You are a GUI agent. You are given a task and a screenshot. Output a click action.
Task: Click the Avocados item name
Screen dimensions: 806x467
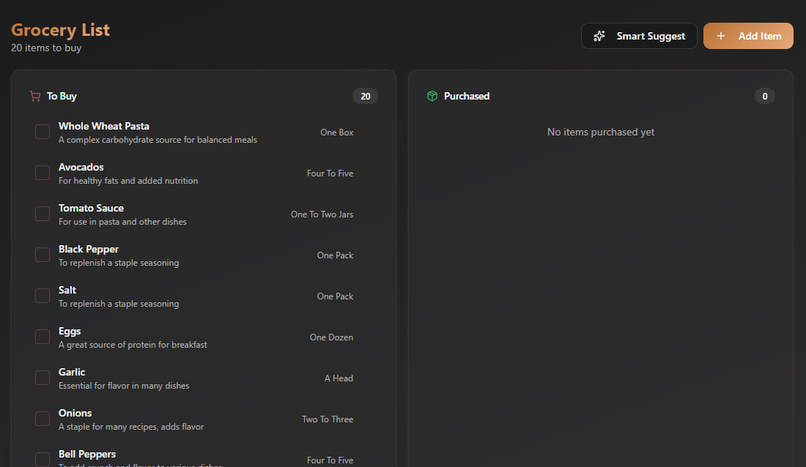tap(81, 167)
